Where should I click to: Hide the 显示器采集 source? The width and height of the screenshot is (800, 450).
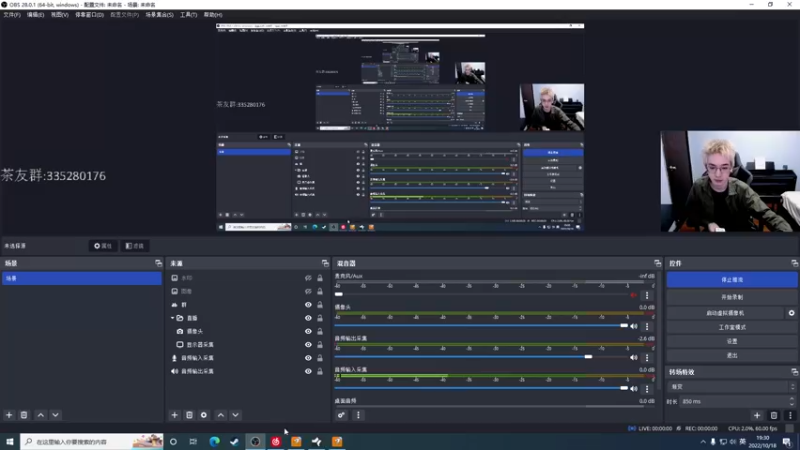tap(308, 345)
